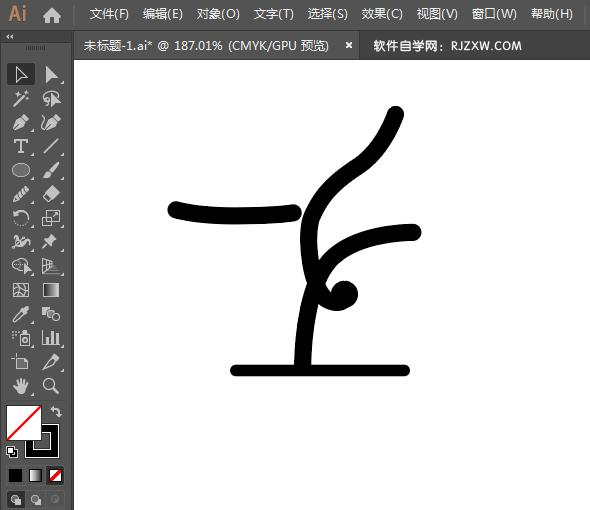Open the 窗口(W) menu
The width and height of the screenshot is (590, 510).
coord(494,14)
